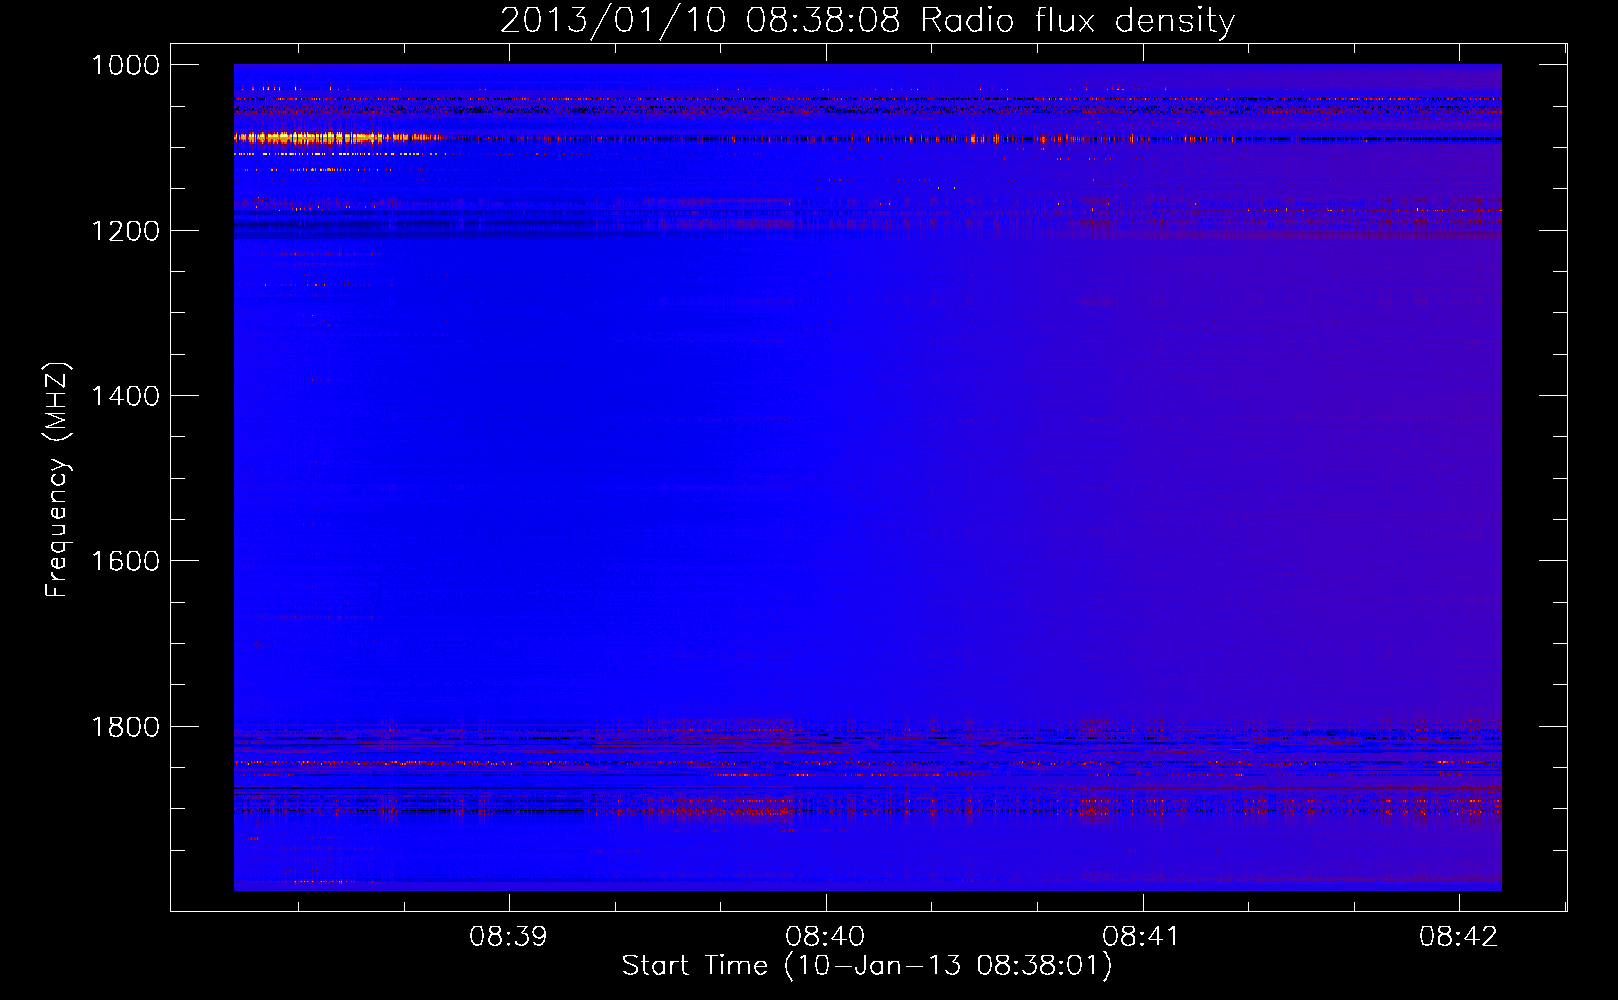Click the 08:40 time tick label

pos(825,936)
